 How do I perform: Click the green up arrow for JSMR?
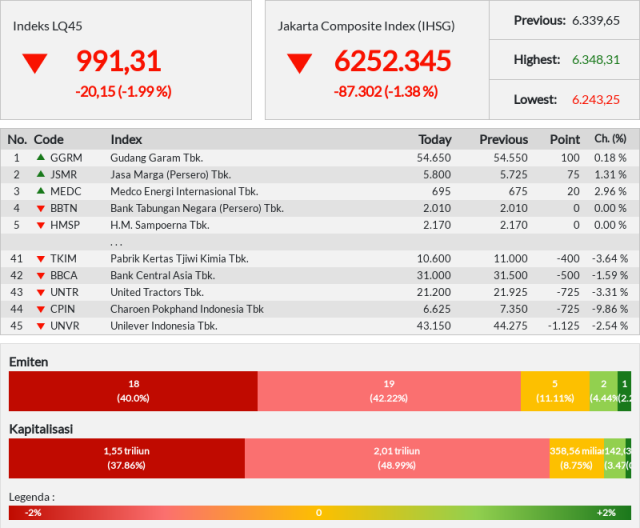(x=40, y=174)
